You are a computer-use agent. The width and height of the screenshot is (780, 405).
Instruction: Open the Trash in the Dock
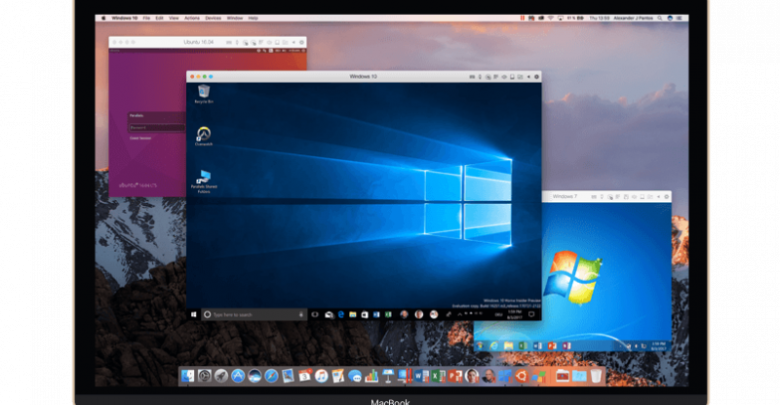click(595, 376)
